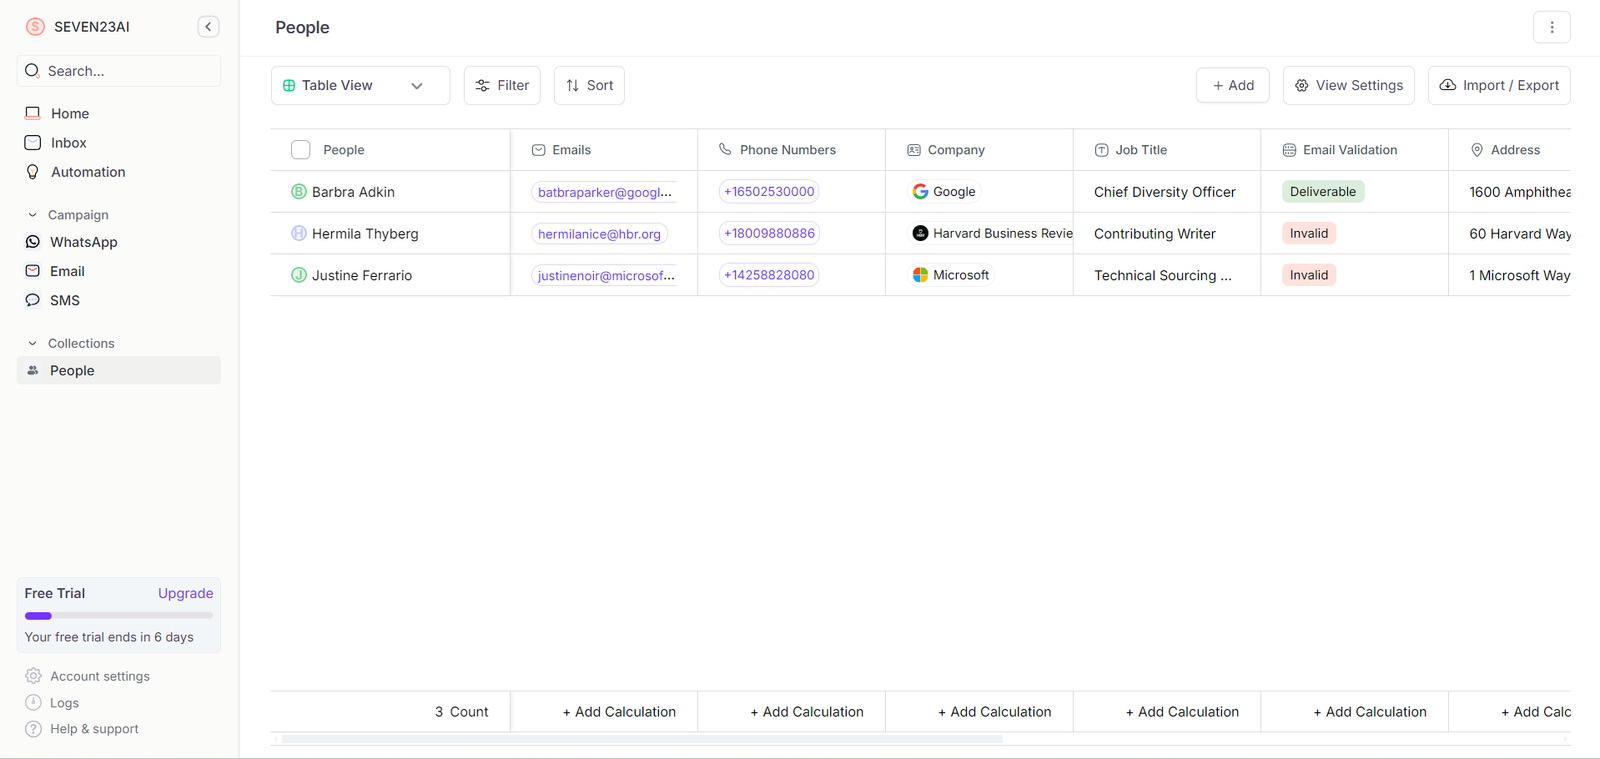
Task: Click Justine Ferrario's avatar icon
Action: click(298, 275)
